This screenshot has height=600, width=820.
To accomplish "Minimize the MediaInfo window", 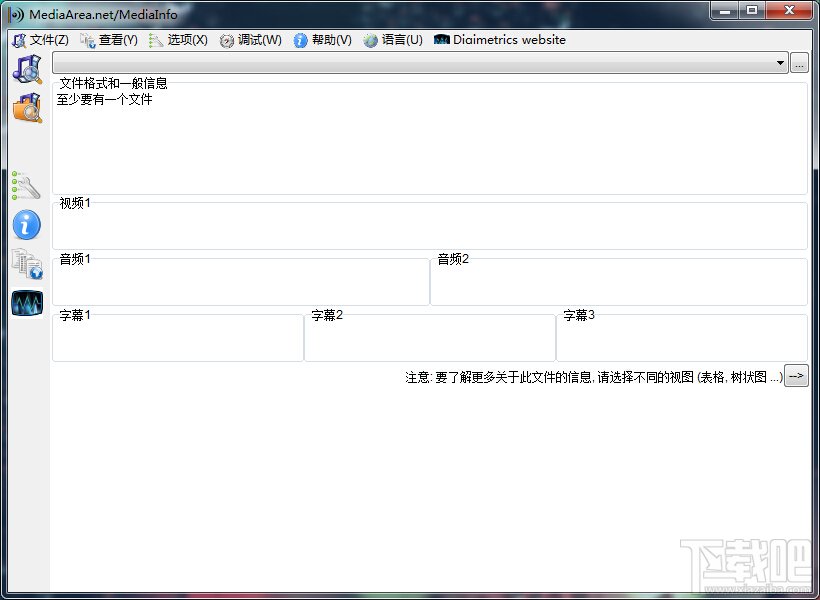I will tap(725, 10).
